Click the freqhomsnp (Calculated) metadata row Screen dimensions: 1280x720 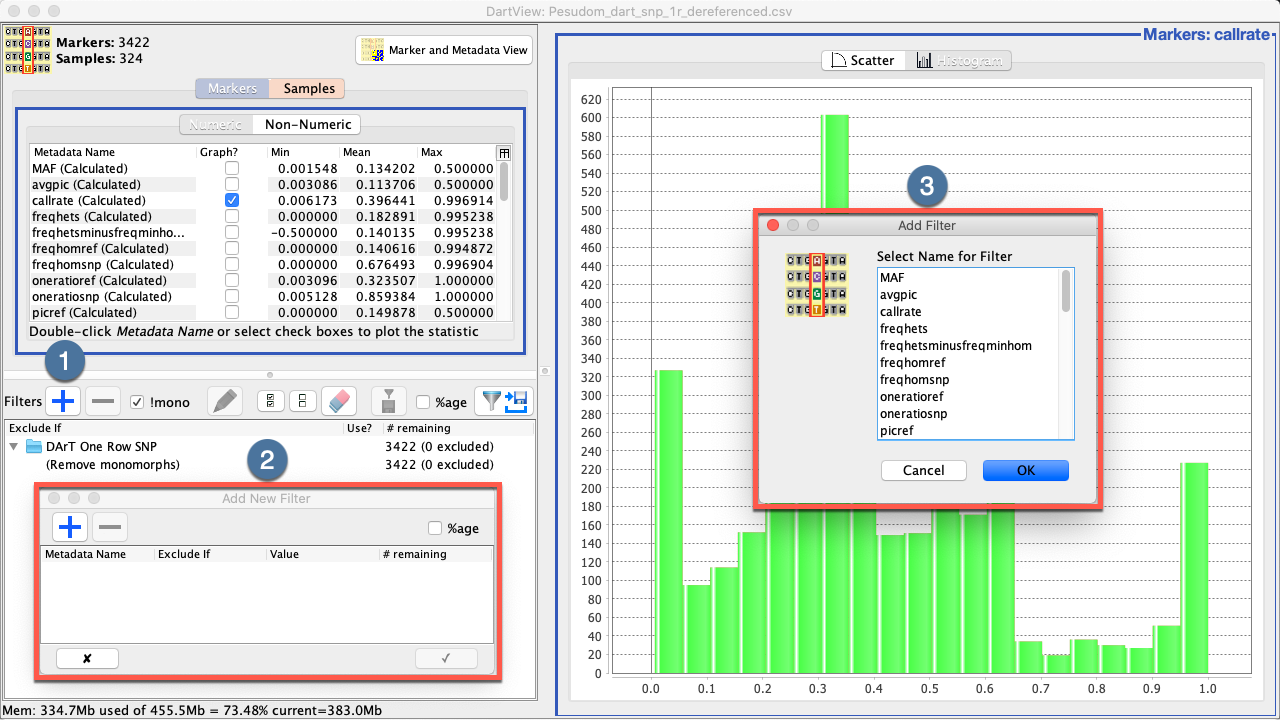coord(263,265)
